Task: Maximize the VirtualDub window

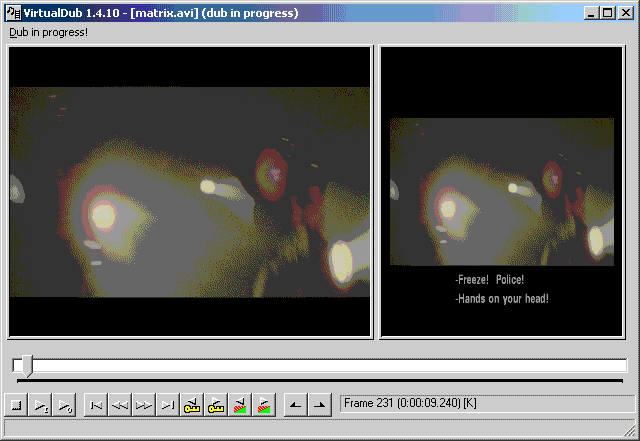Action: pyautogui.click(x=607, y=13)
